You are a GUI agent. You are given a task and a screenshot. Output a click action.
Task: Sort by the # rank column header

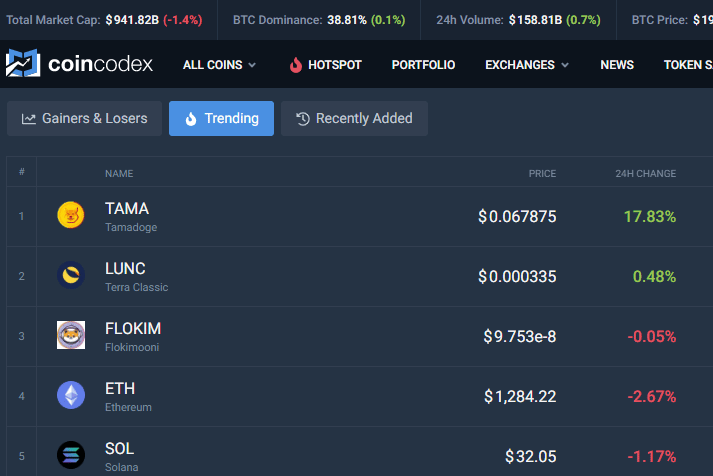pos(21,172)
